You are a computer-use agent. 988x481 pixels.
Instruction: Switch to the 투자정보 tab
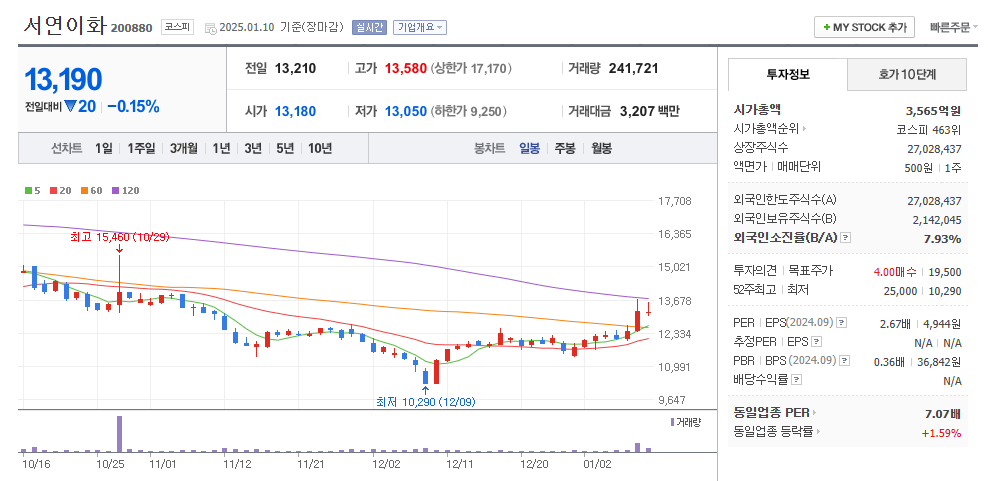click(x=788, y=74)
